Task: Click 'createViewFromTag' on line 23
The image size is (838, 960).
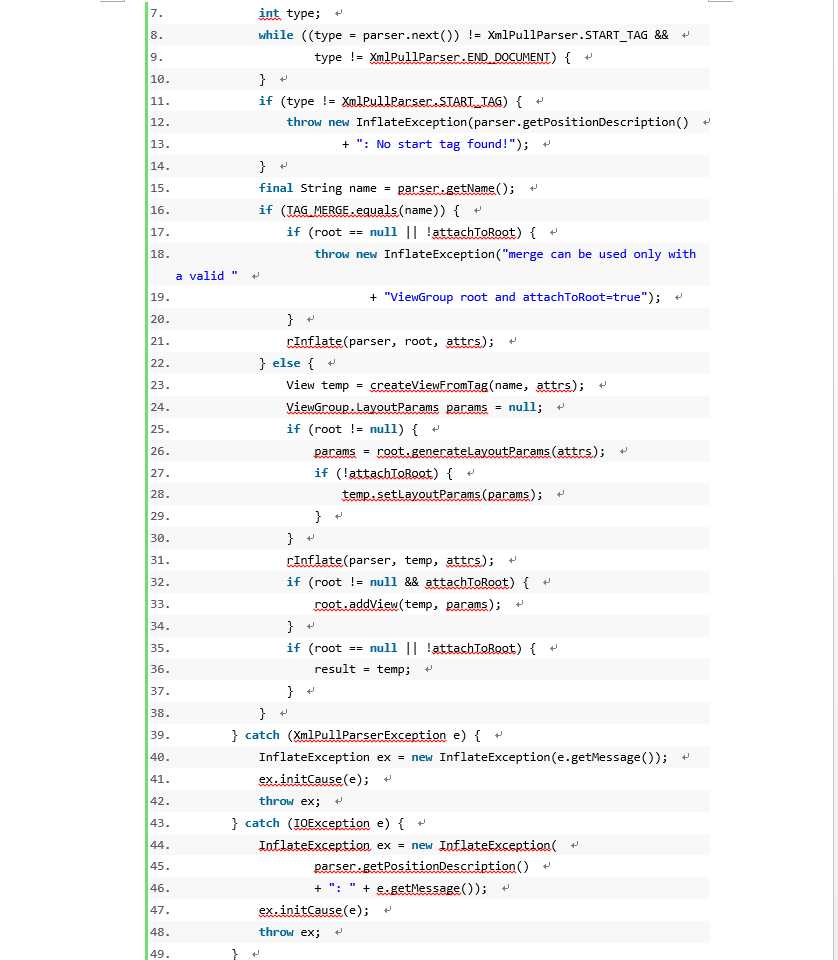Action: (x=428, y=385)
